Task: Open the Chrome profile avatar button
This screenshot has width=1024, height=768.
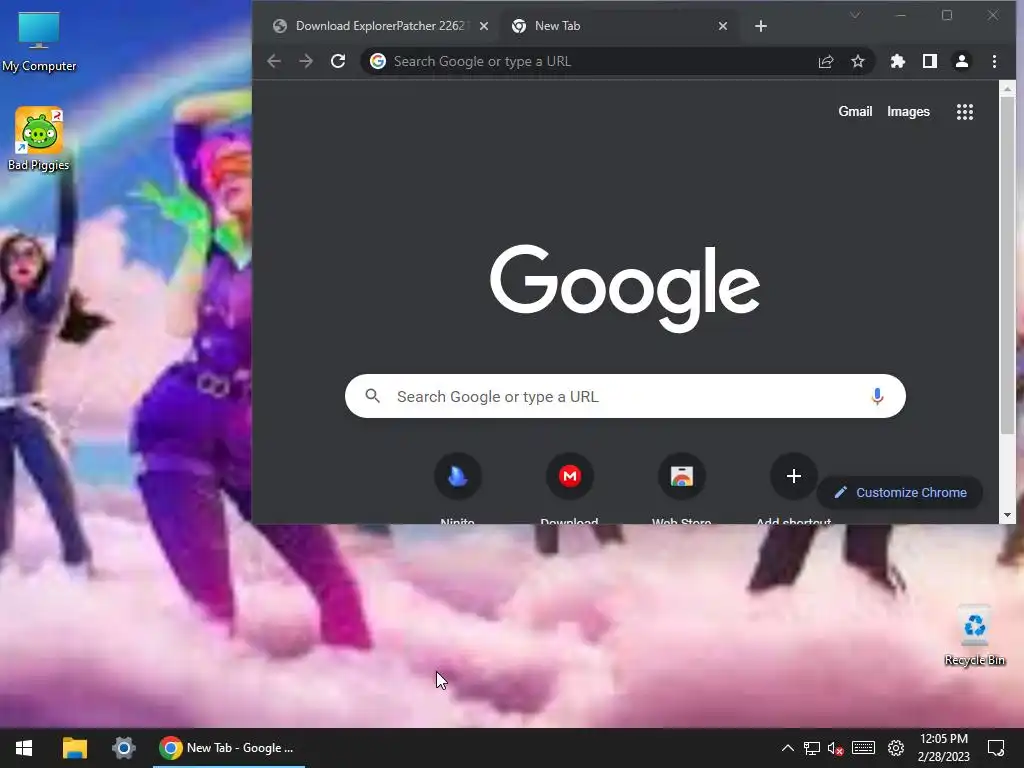Action: point(962,61)
